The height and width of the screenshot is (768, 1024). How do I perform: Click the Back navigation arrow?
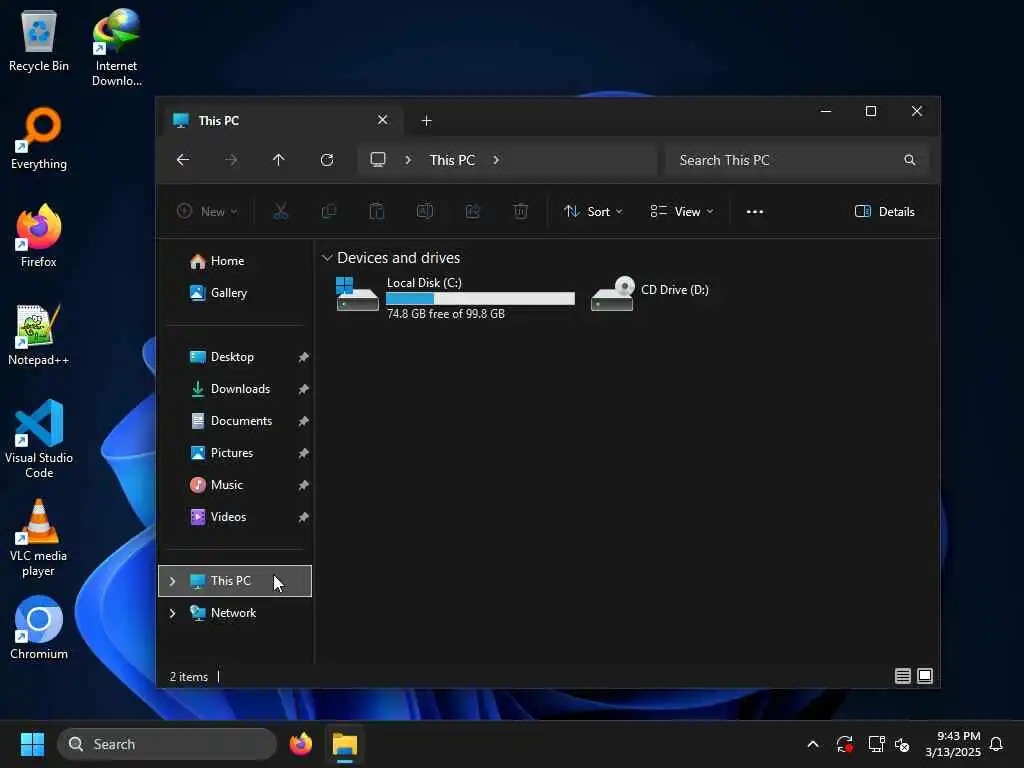coord(183,160)
